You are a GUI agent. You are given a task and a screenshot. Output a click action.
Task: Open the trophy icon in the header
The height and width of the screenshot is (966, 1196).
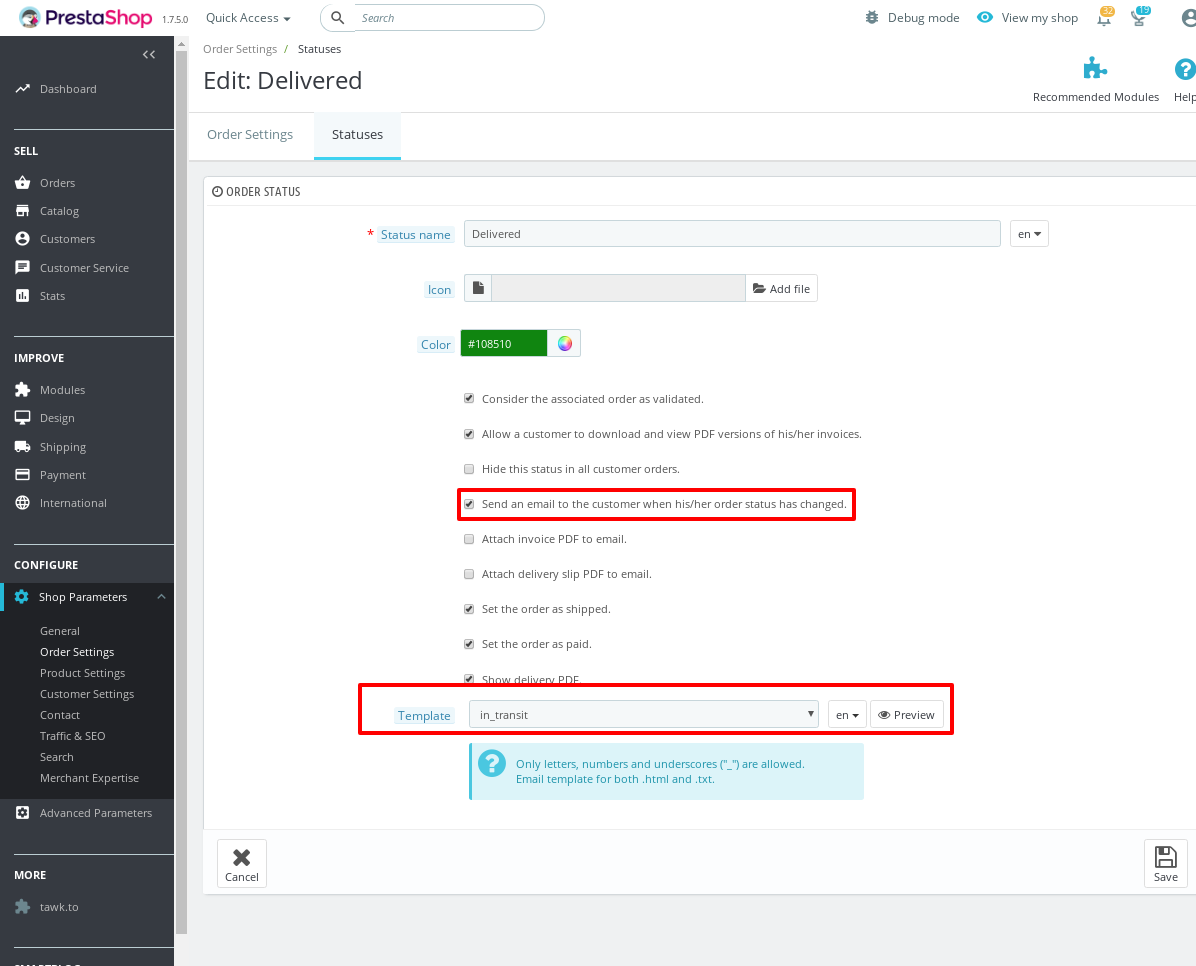point(1140,18)
